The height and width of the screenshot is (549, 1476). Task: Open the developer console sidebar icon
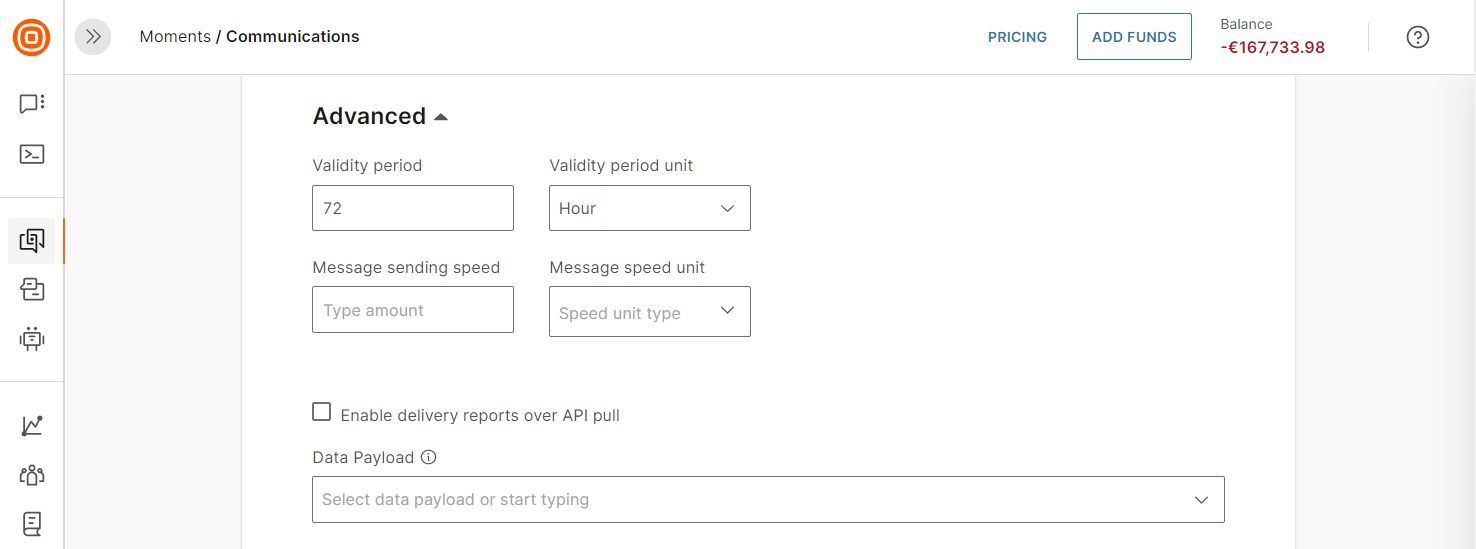(x=32, y=154)
